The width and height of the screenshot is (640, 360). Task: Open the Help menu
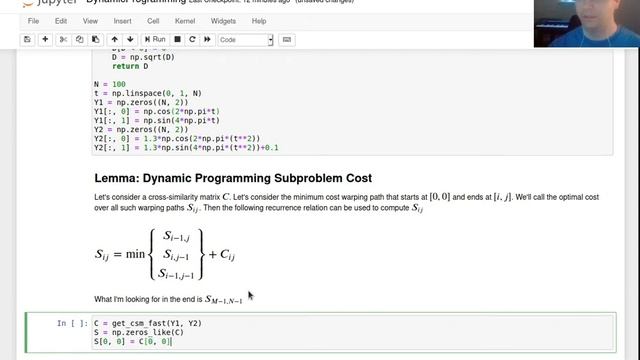(259, 21)
